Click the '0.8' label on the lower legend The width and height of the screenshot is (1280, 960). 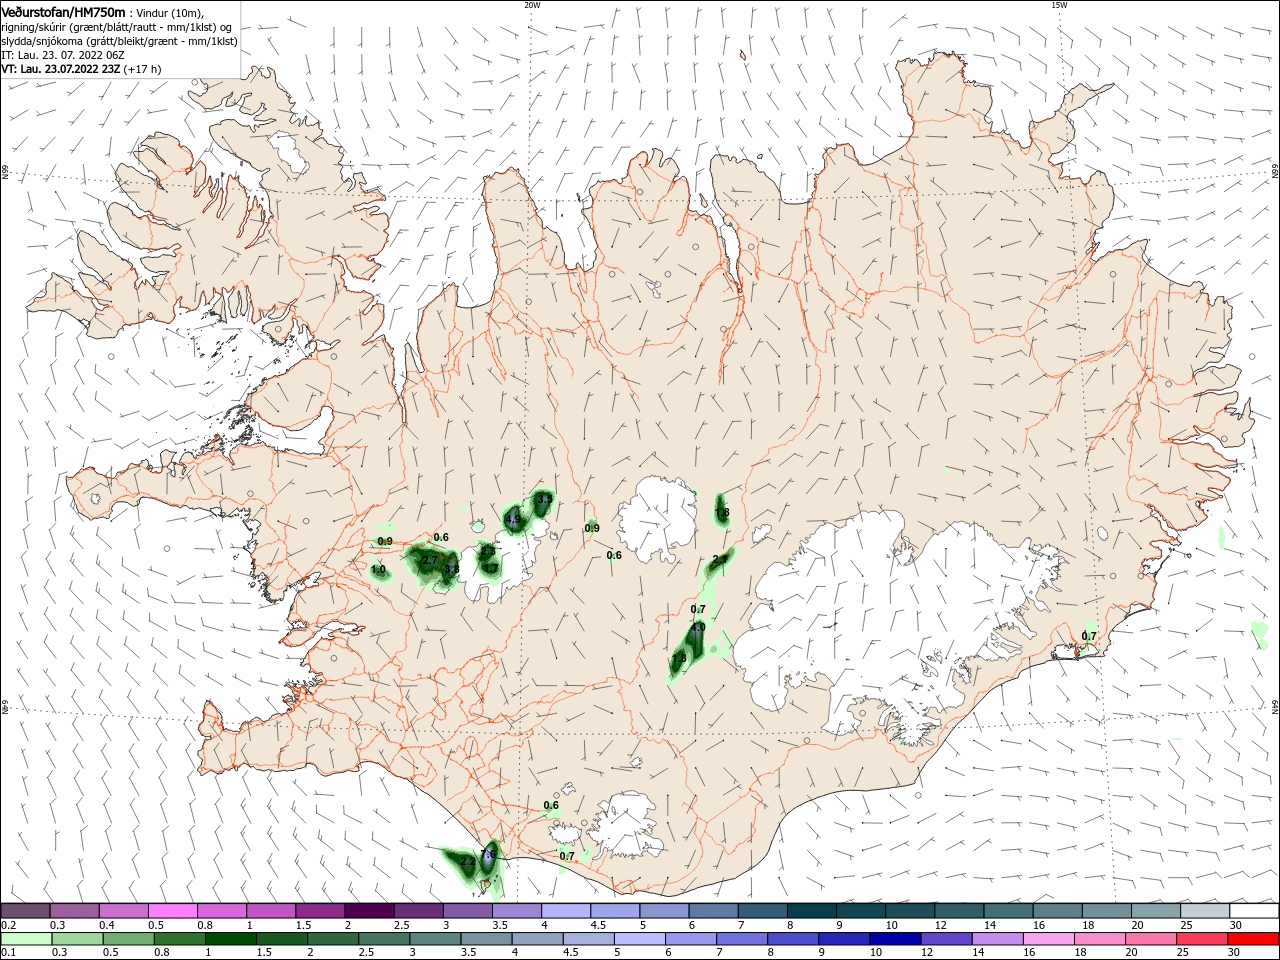tap(162, 952)
